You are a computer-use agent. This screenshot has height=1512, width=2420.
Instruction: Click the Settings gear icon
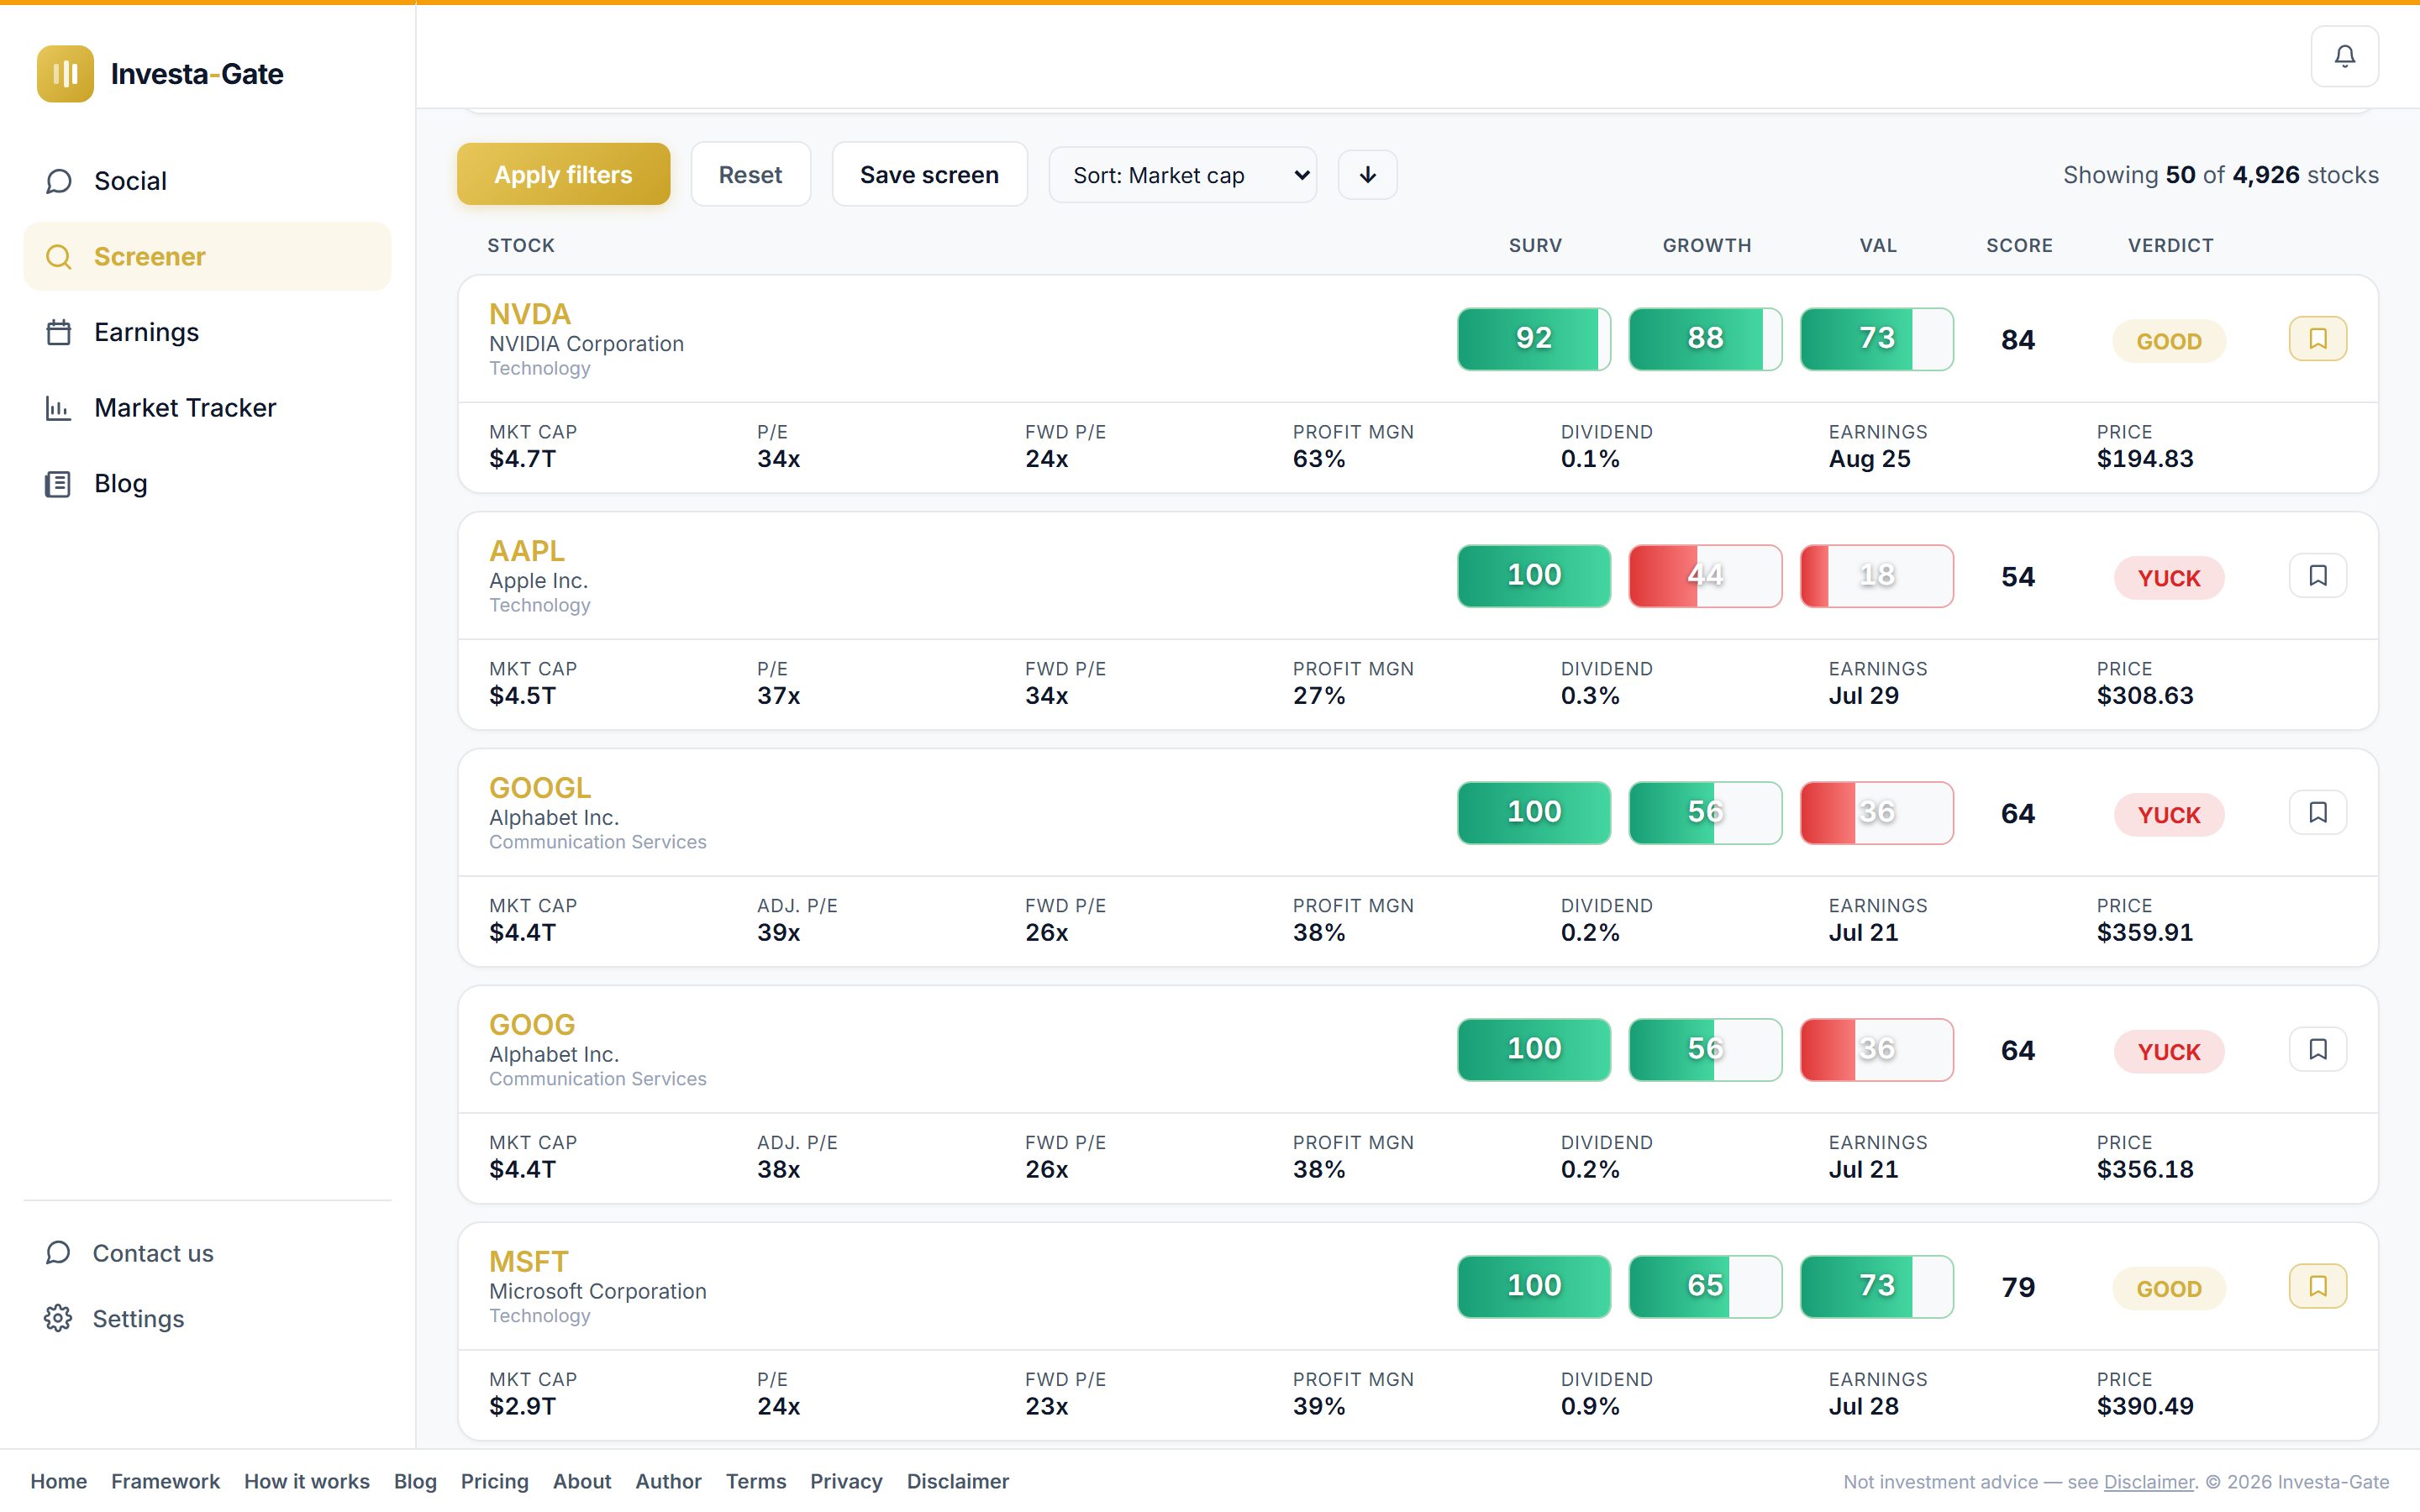pyautogui.click(x=58, y=1318)
